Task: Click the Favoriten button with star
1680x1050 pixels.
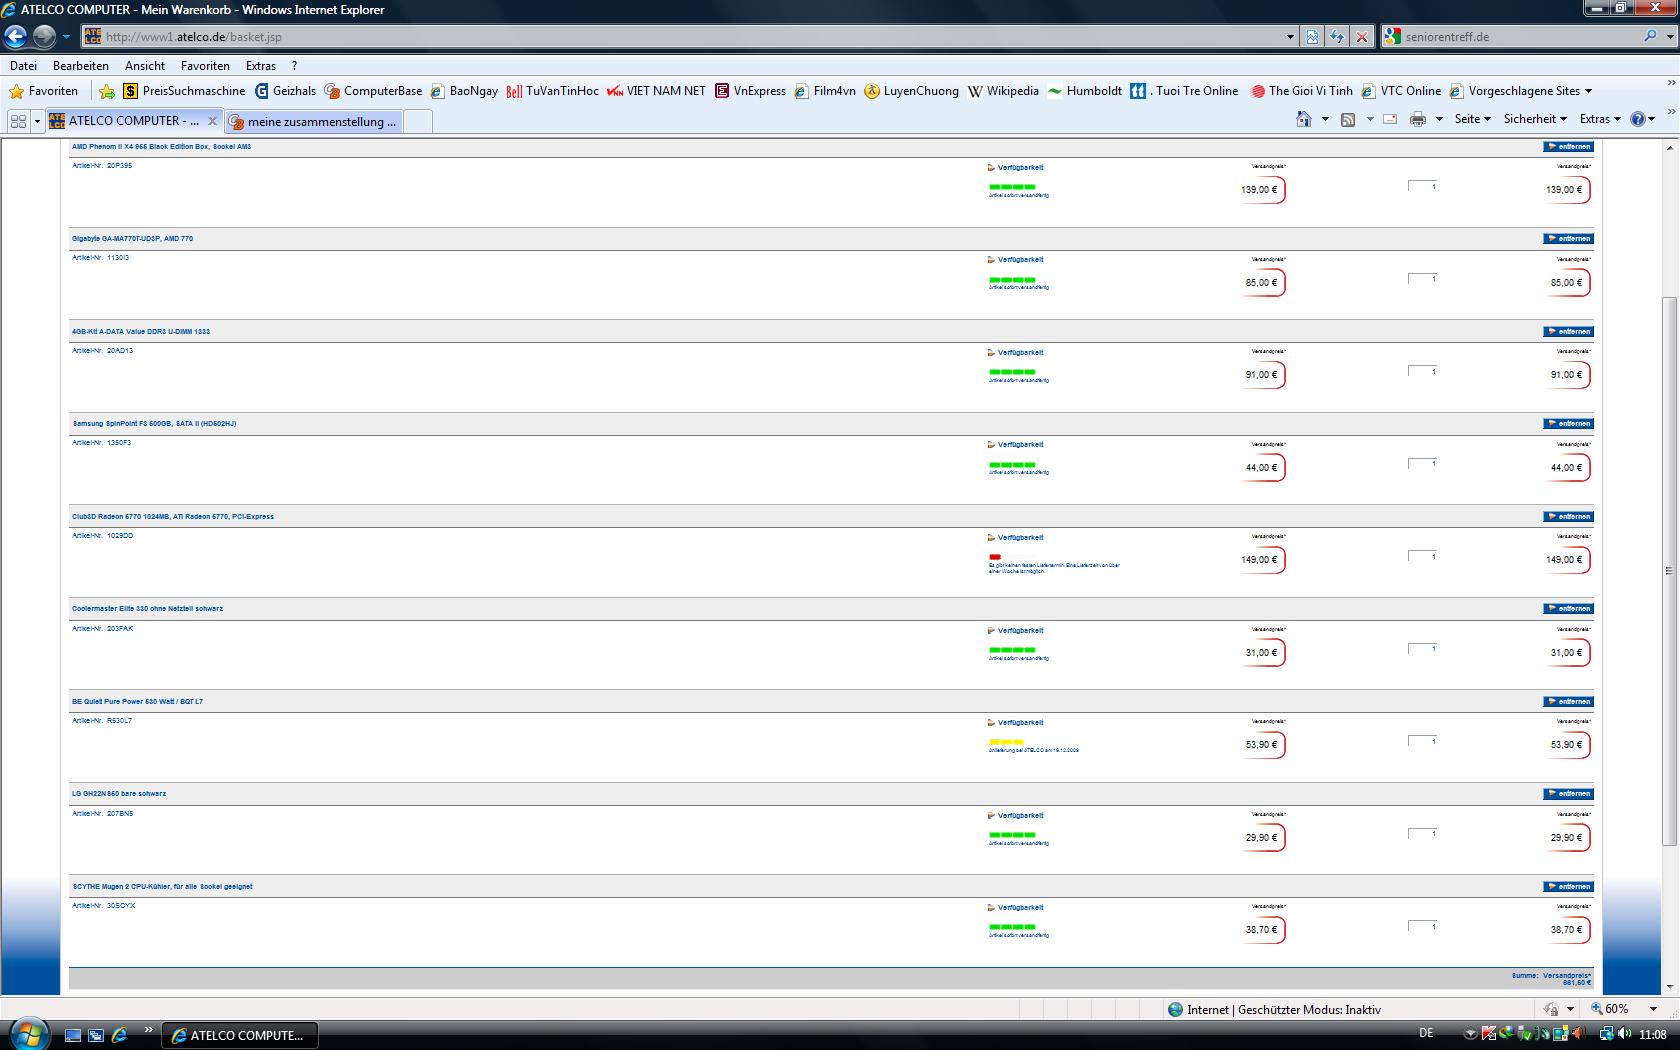Action: coord(44,91)
